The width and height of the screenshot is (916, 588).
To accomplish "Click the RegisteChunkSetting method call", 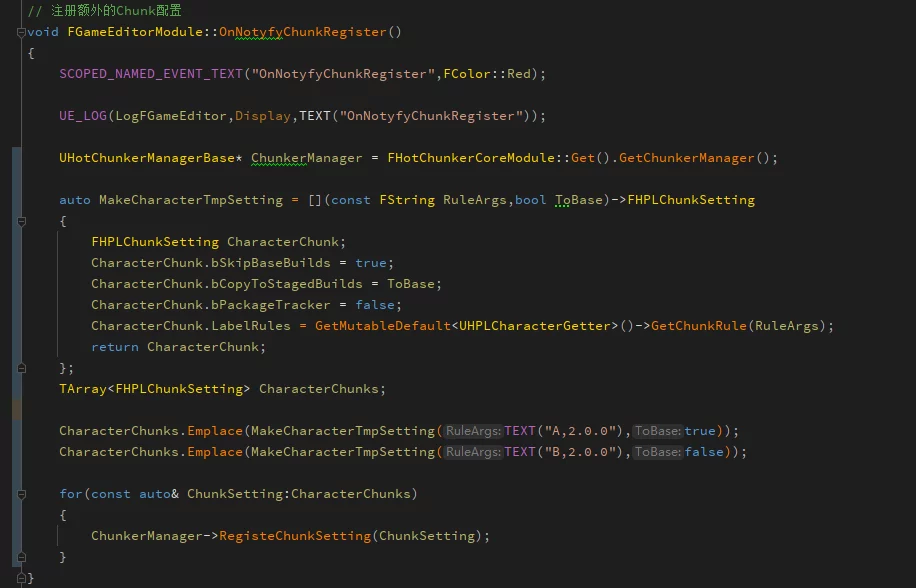I will click(295, 536).
